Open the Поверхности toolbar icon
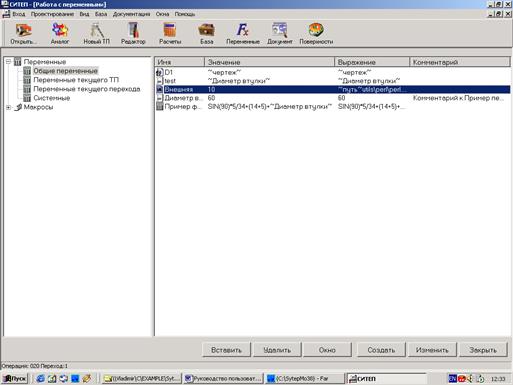Screen dimensions: 513x385 point(316,33)
